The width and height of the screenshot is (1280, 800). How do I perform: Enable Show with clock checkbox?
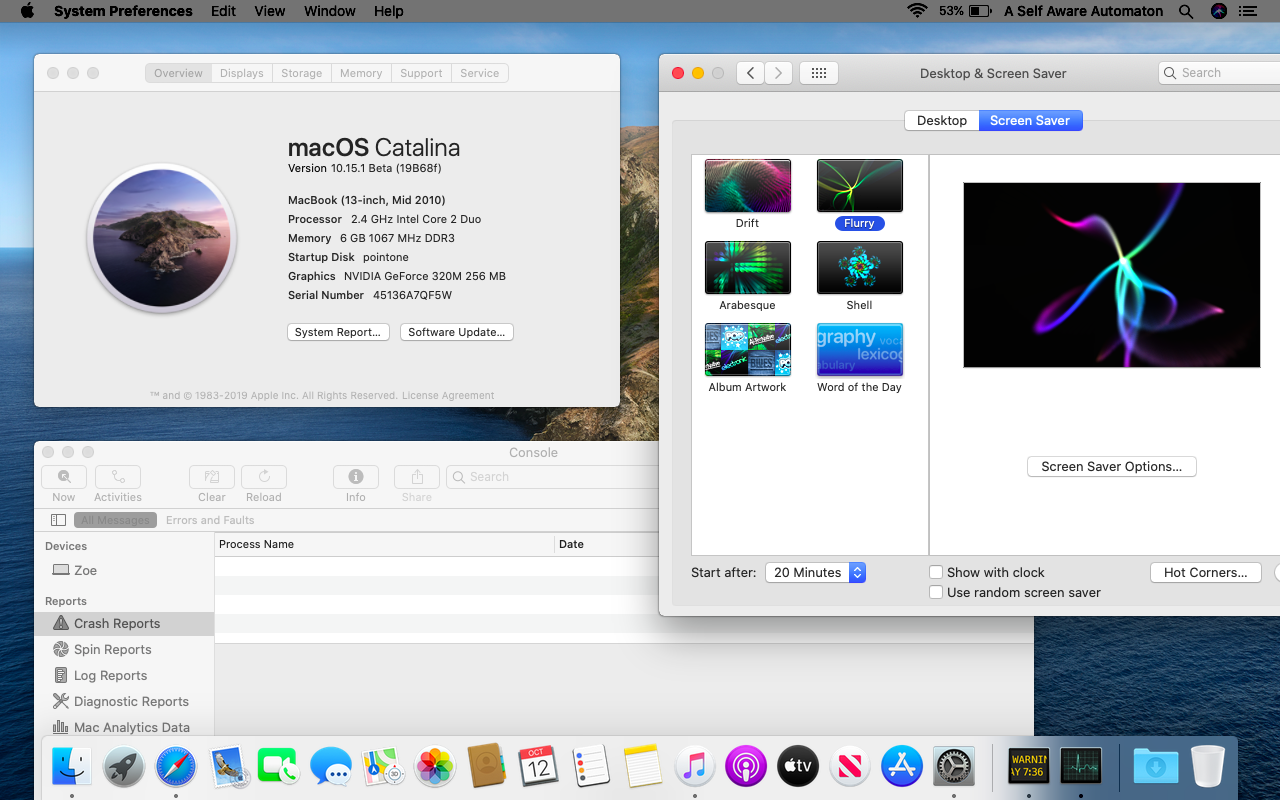click(x=936, y=572)
